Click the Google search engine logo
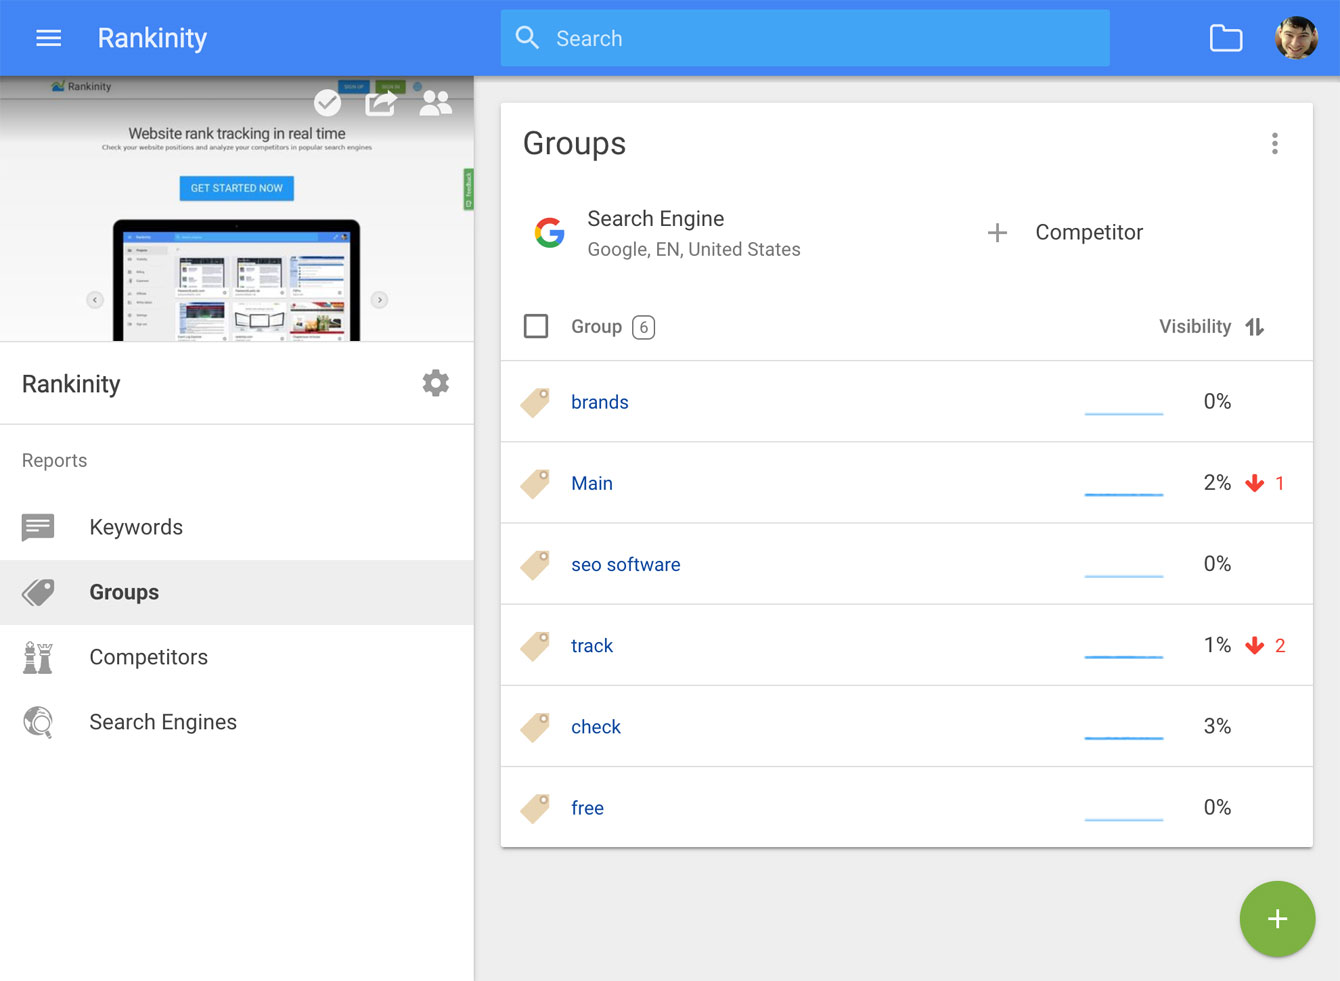This screenshot has height=981, width=1340. pyautogui.click(x=549, y=233)
